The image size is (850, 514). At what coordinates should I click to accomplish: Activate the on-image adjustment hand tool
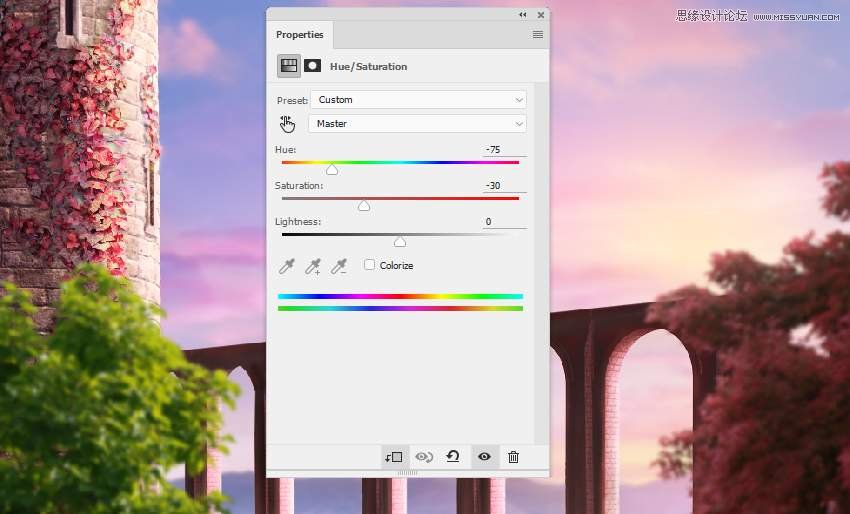coord(287,124)
